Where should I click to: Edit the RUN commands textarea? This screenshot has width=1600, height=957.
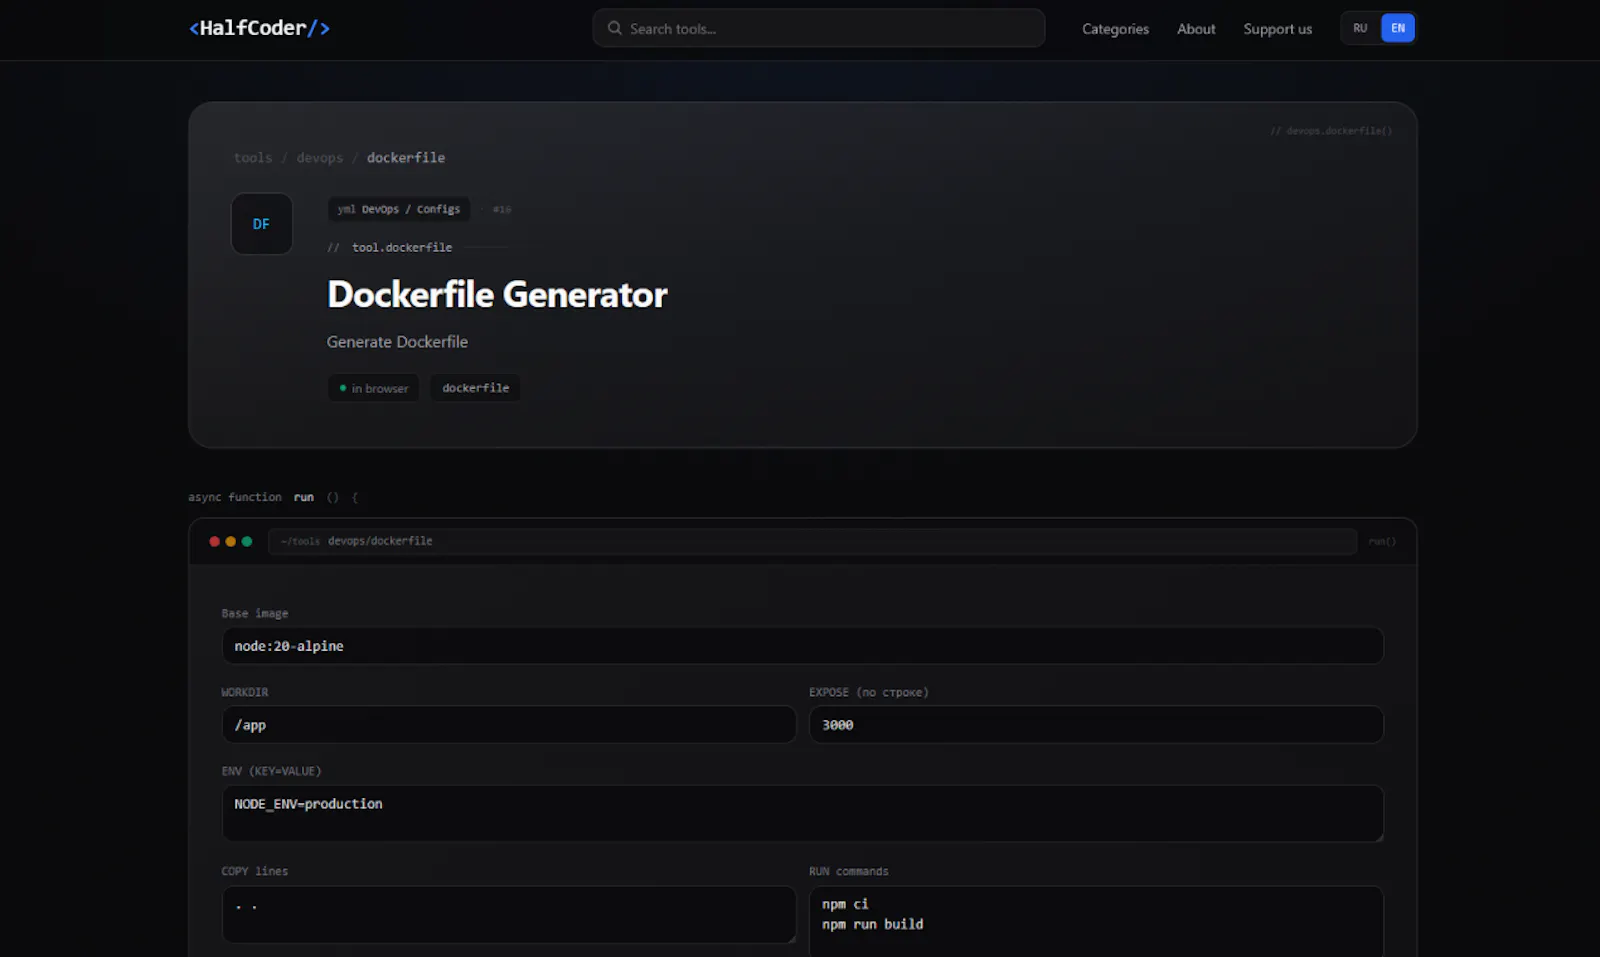(1096, 921)
